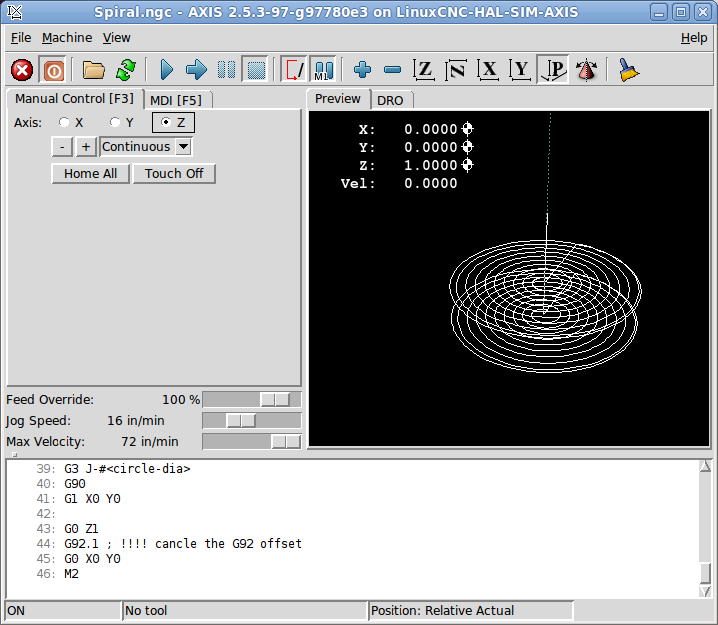Screen dimensions: 718x625
Task: Switch to Z top view
Action: [x=424, y=71]
